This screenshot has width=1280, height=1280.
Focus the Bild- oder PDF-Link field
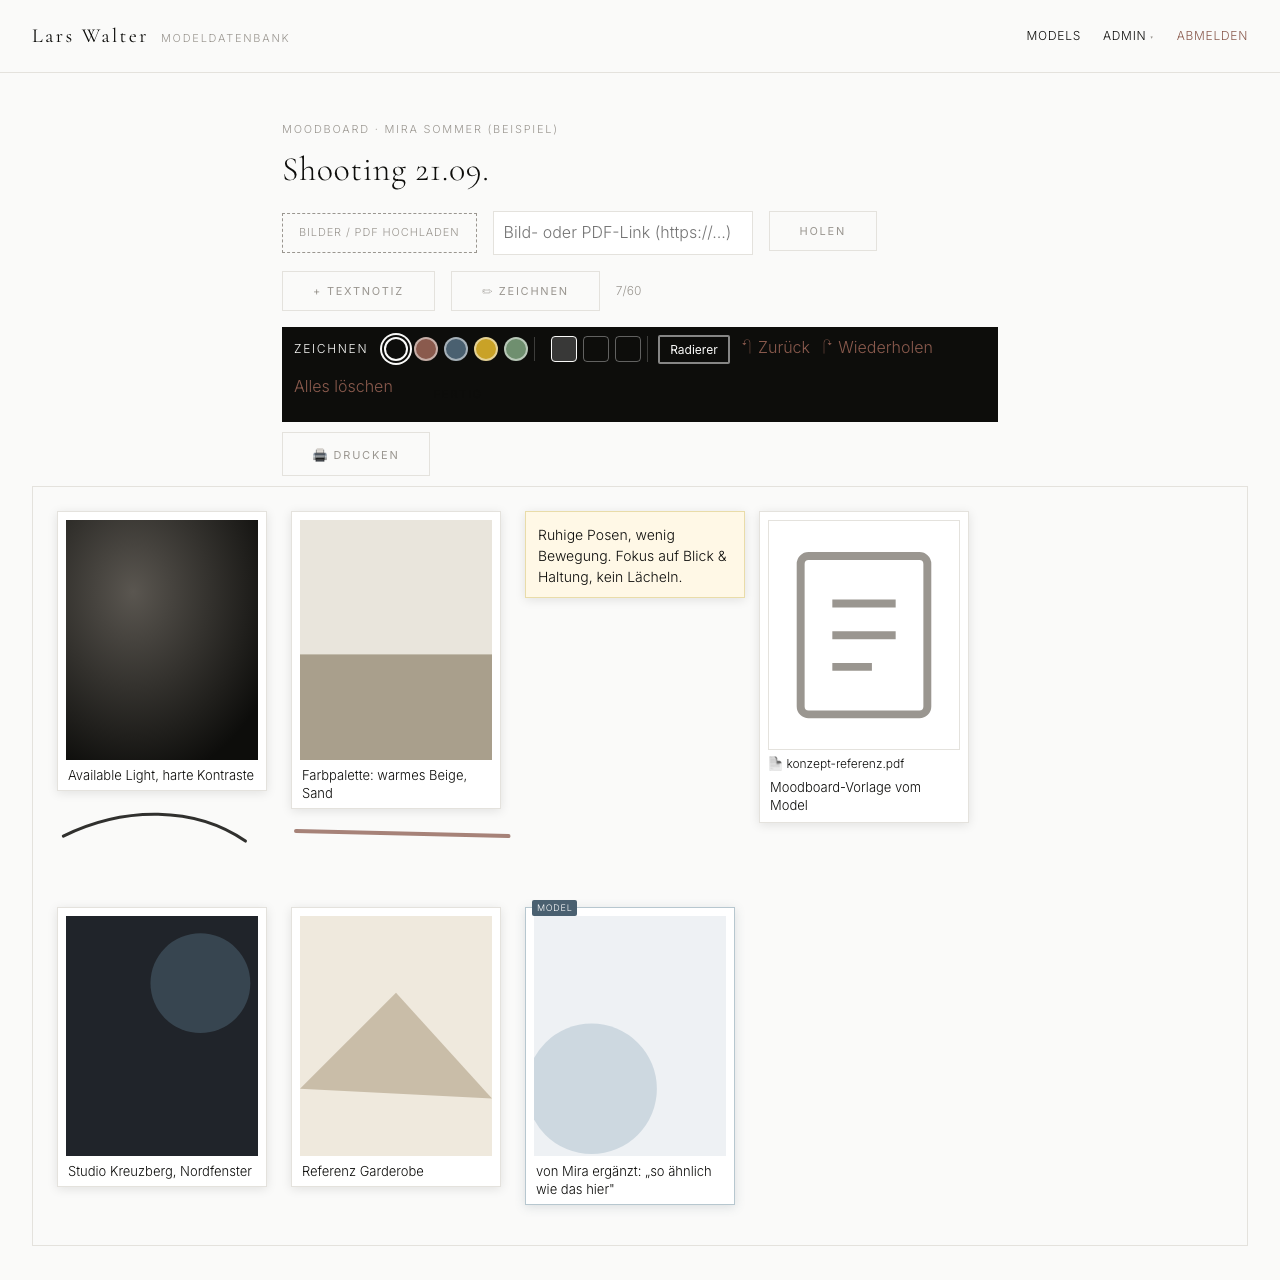[623, 233]
